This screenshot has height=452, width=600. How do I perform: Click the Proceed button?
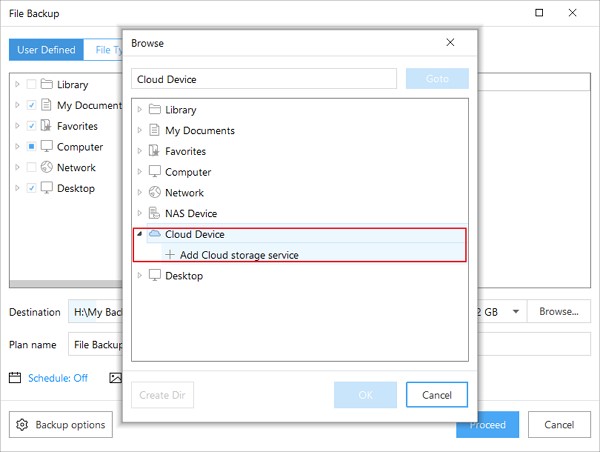coord(488,424)
